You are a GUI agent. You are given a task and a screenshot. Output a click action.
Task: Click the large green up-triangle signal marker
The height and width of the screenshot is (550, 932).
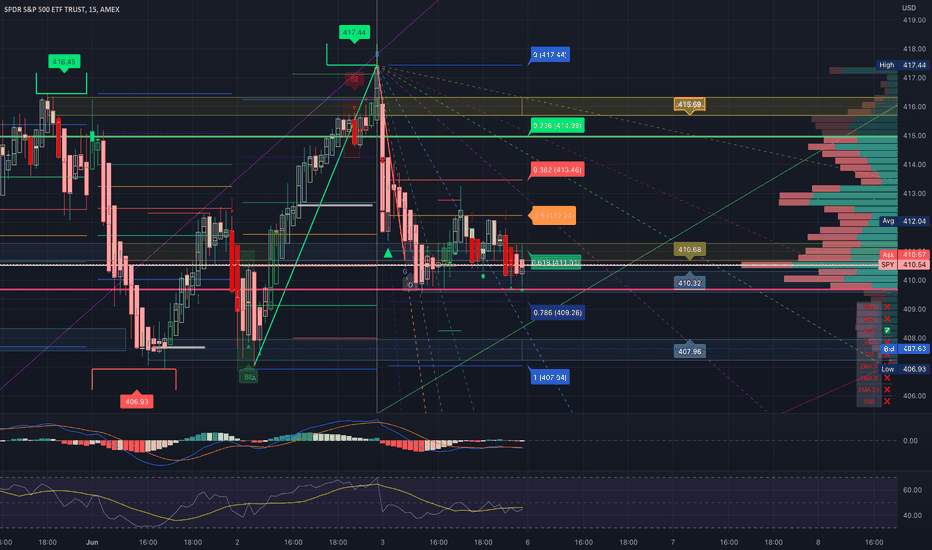388,253
